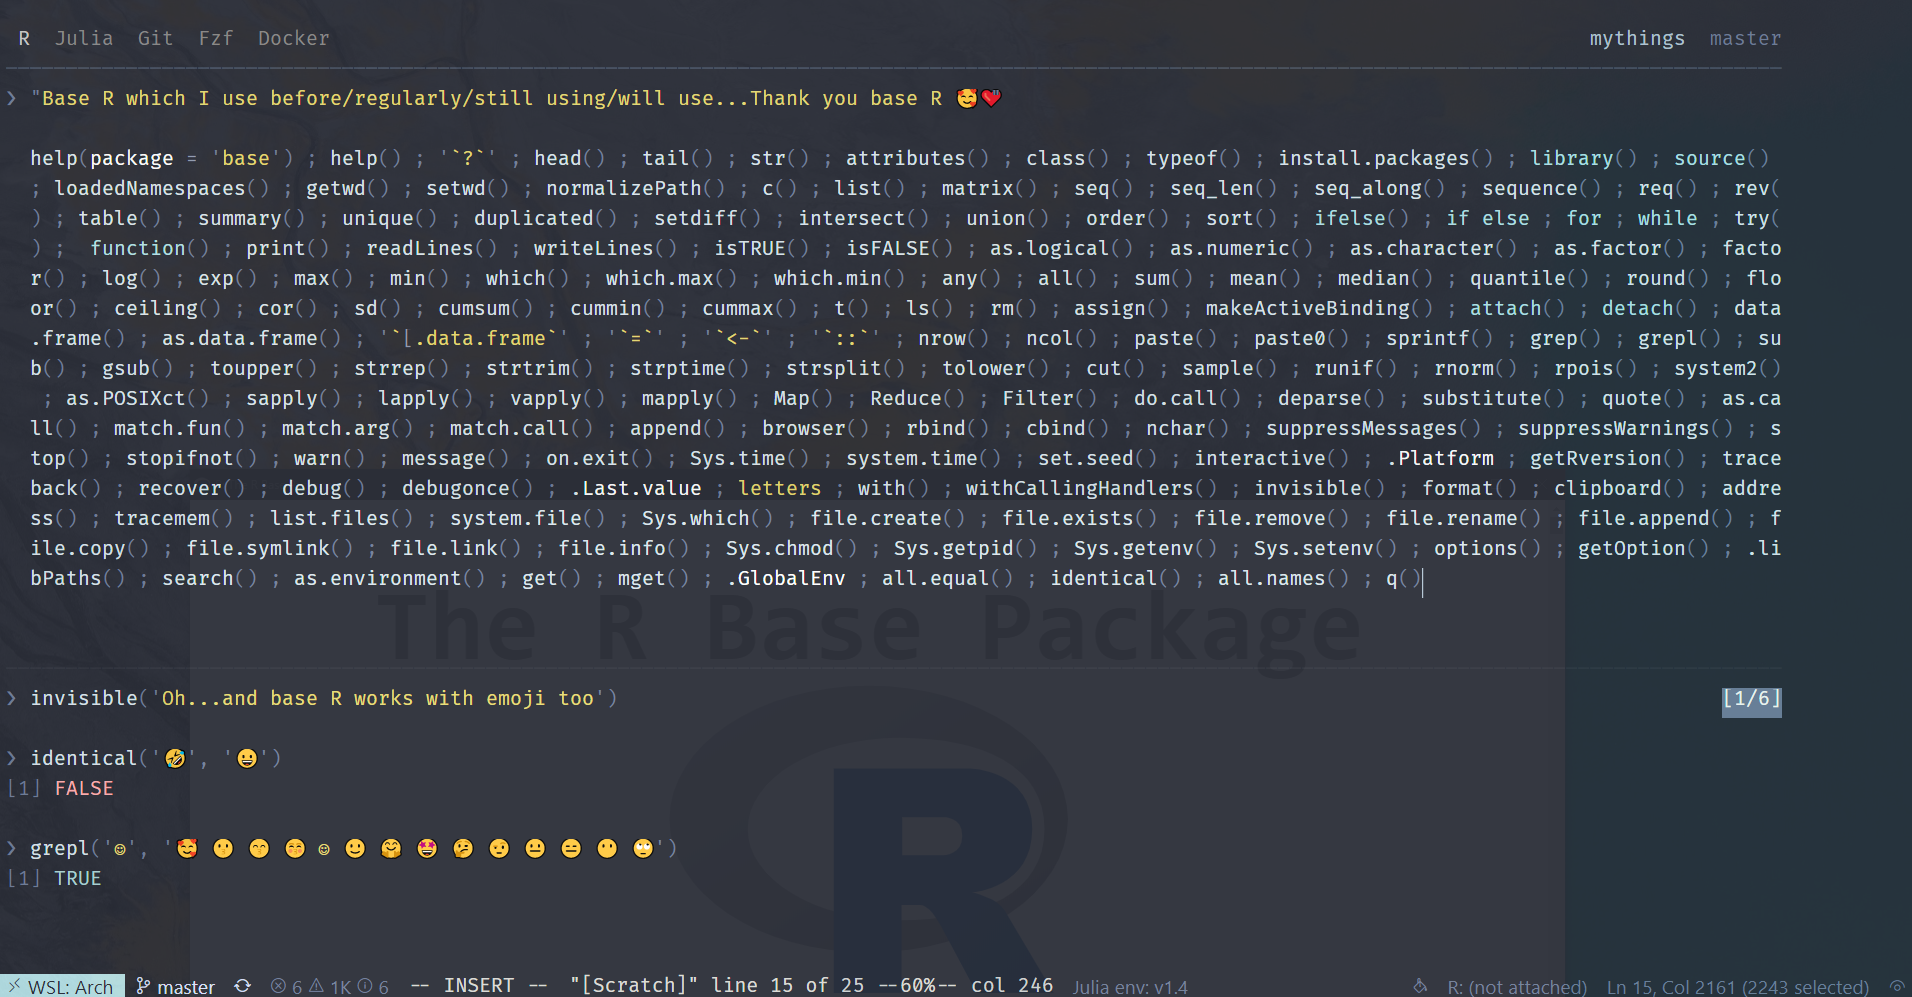Click the info count 6 icon

[373, 986]
